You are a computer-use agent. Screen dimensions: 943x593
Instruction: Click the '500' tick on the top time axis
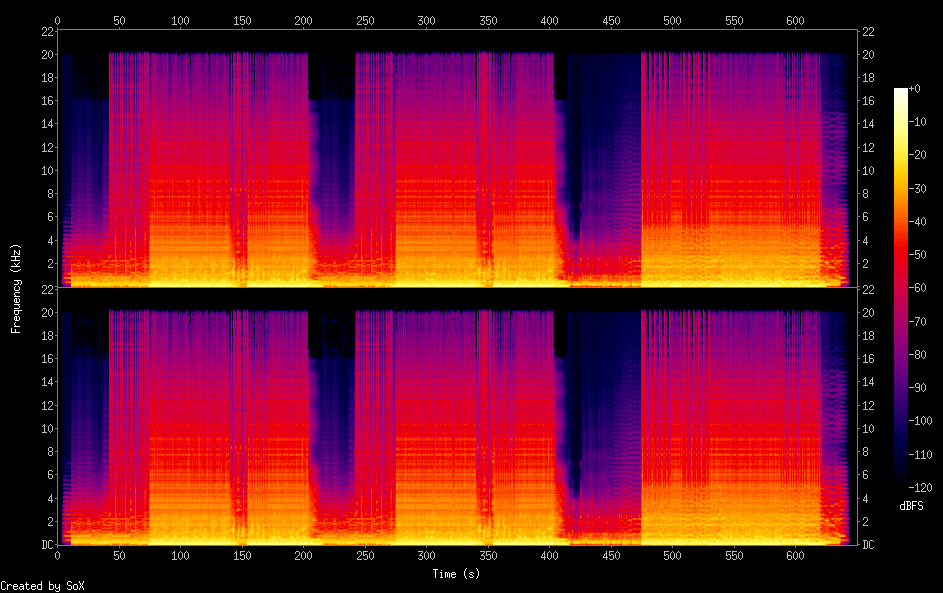point(672,20)
